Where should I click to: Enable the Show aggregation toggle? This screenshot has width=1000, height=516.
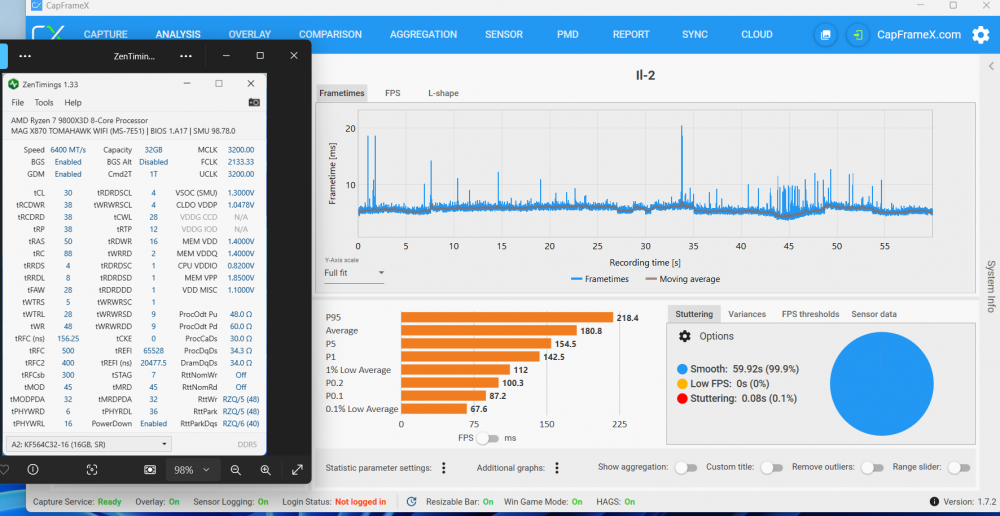point(685,468)
